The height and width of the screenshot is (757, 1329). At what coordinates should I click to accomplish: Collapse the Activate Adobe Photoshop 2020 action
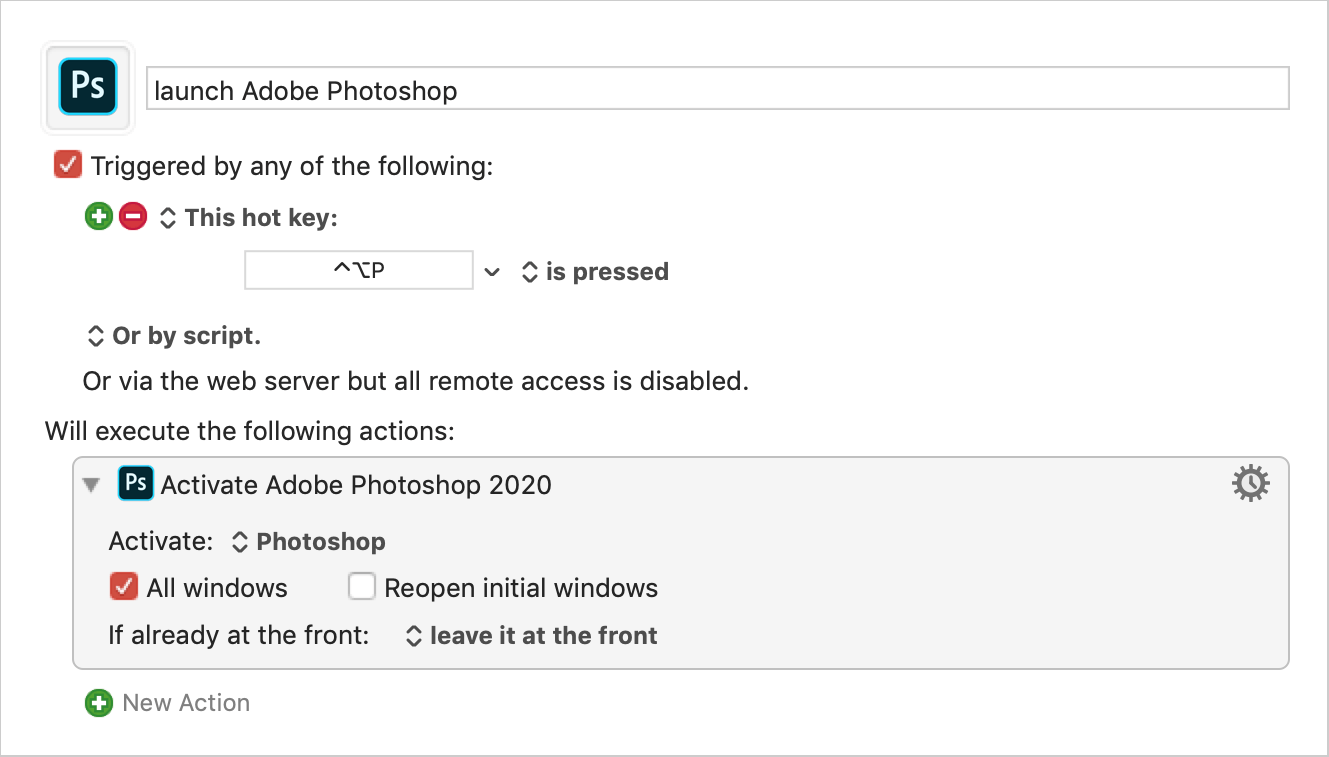pyautogui.click(x=92, y=485)
